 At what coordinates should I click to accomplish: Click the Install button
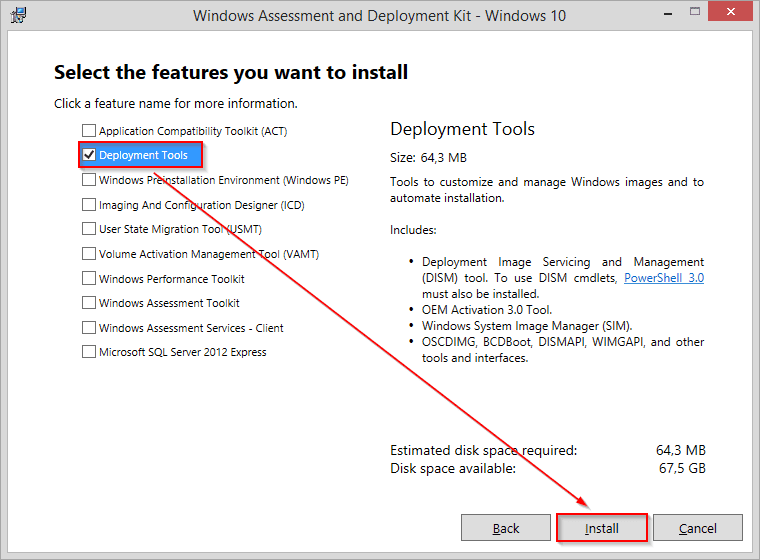pos(602,528)
